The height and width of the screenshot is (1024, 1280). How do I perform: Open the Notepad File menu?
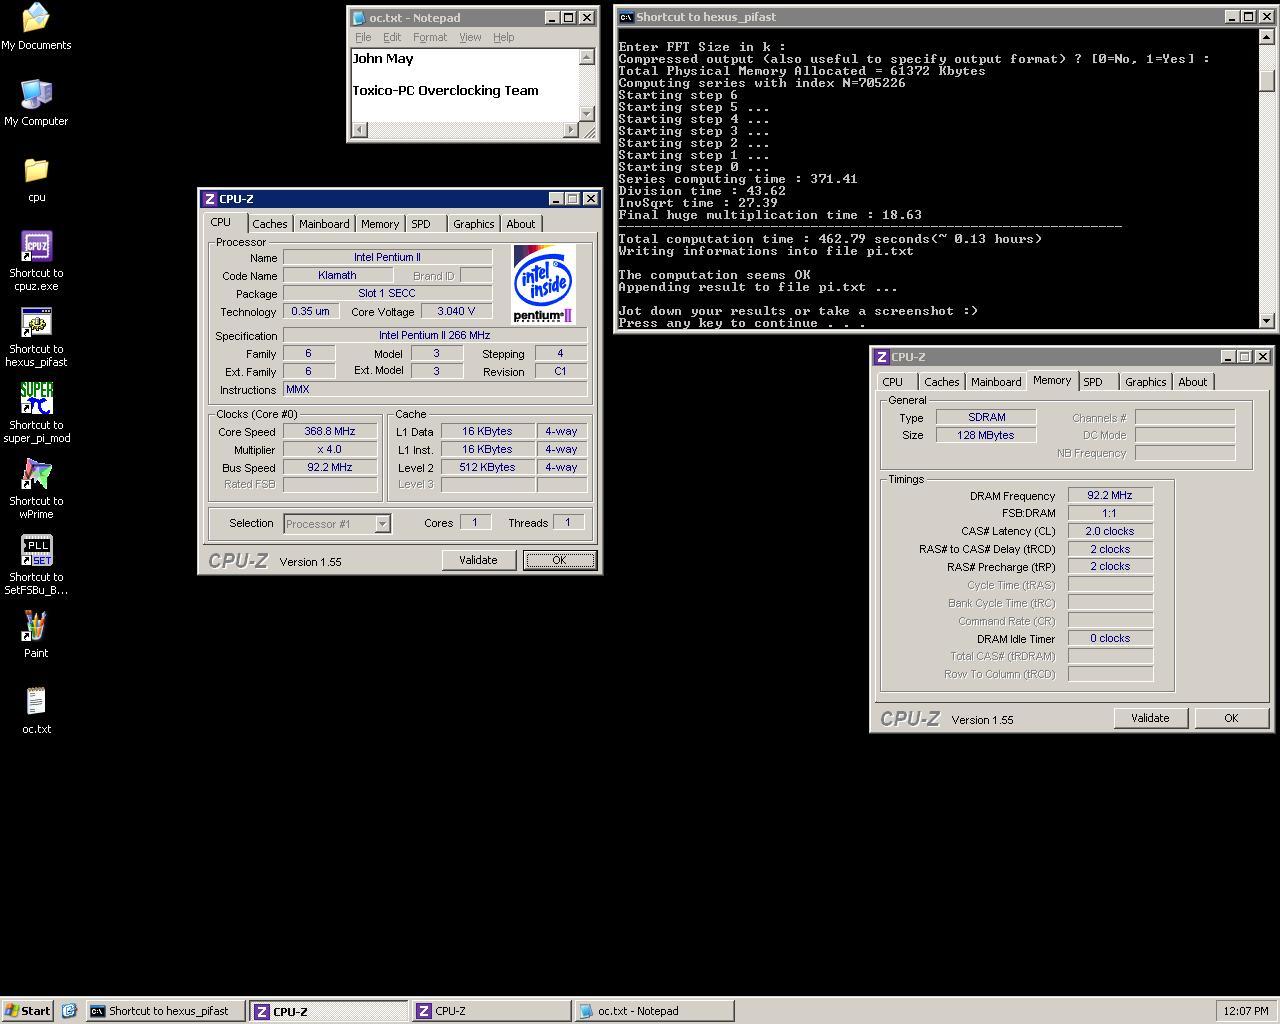click(x=363, y=37)
